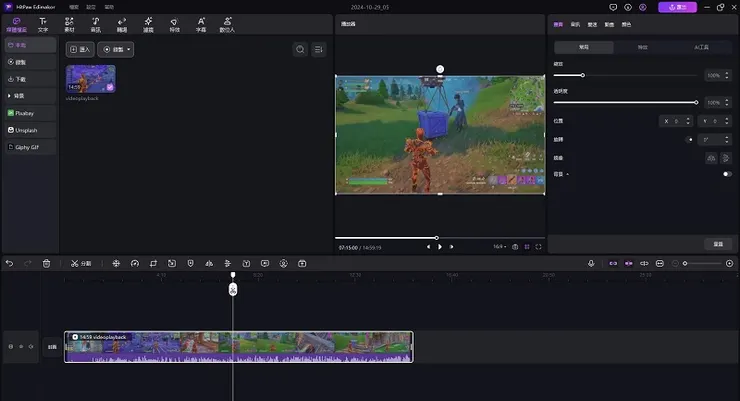Switch to the Audio tab in properties panel
The height and width of the screenshot is (401, 740).
575,23
